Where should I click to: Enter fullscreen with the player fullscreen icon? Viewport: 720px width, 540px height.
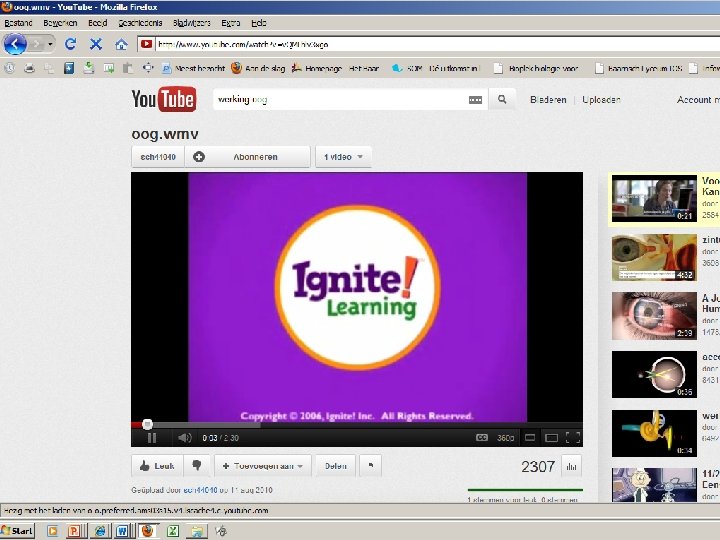pyautogui.click(x=573, y=438)
